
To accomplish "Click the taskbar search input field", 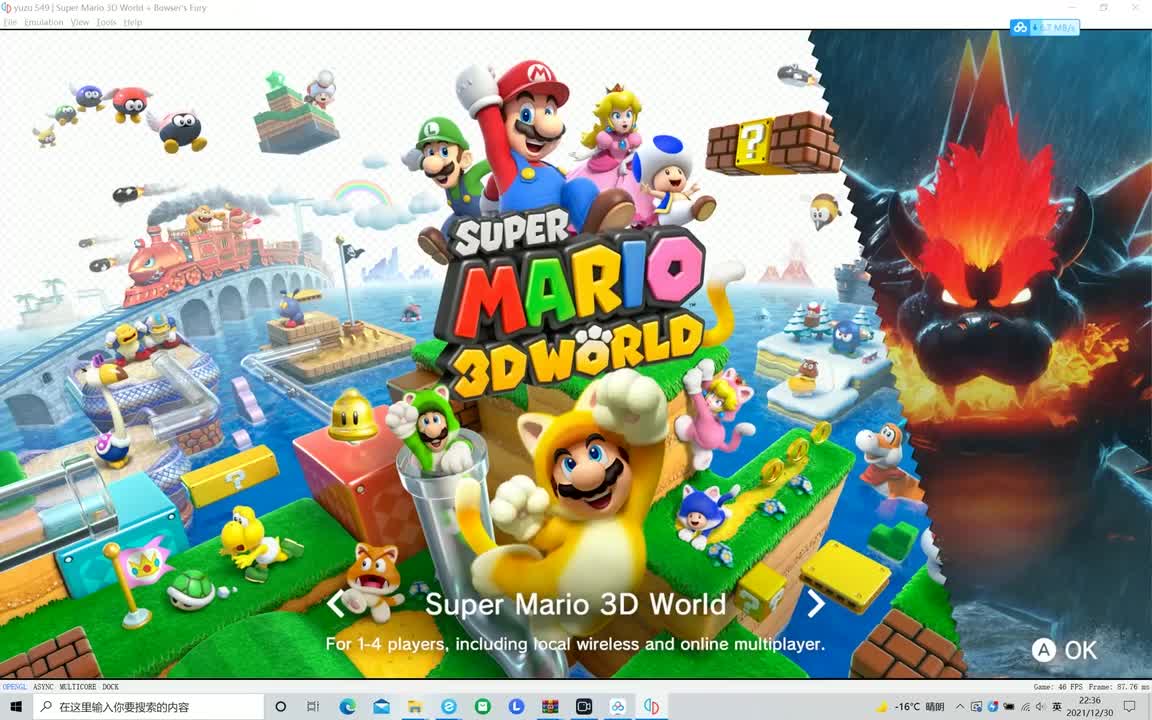I will click(x=149, y=706).
